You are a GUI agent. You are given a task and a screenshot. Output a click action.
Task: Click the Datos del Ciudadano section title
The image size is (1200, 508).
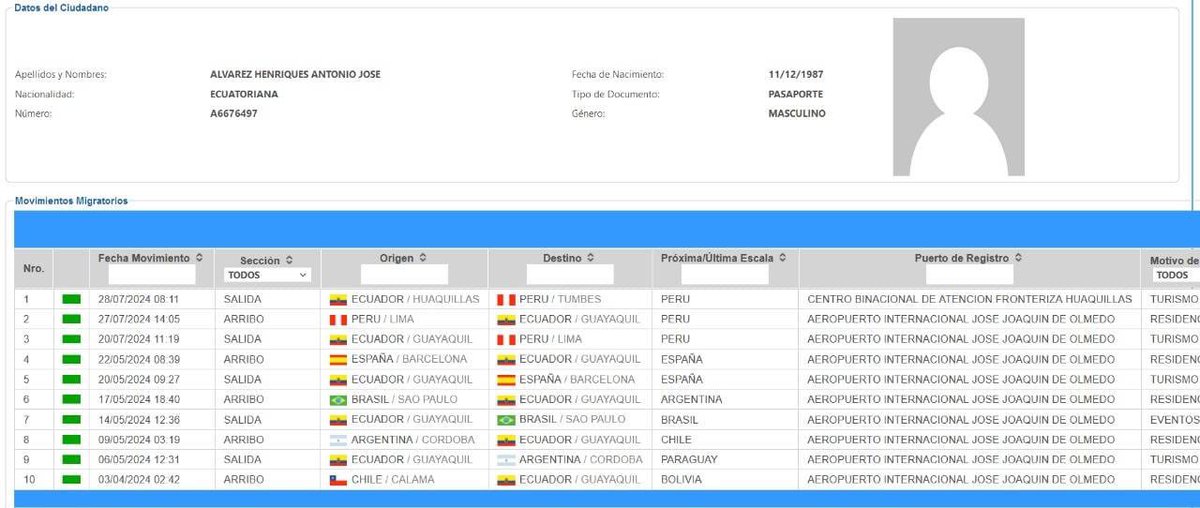click(x=61, y=8)
